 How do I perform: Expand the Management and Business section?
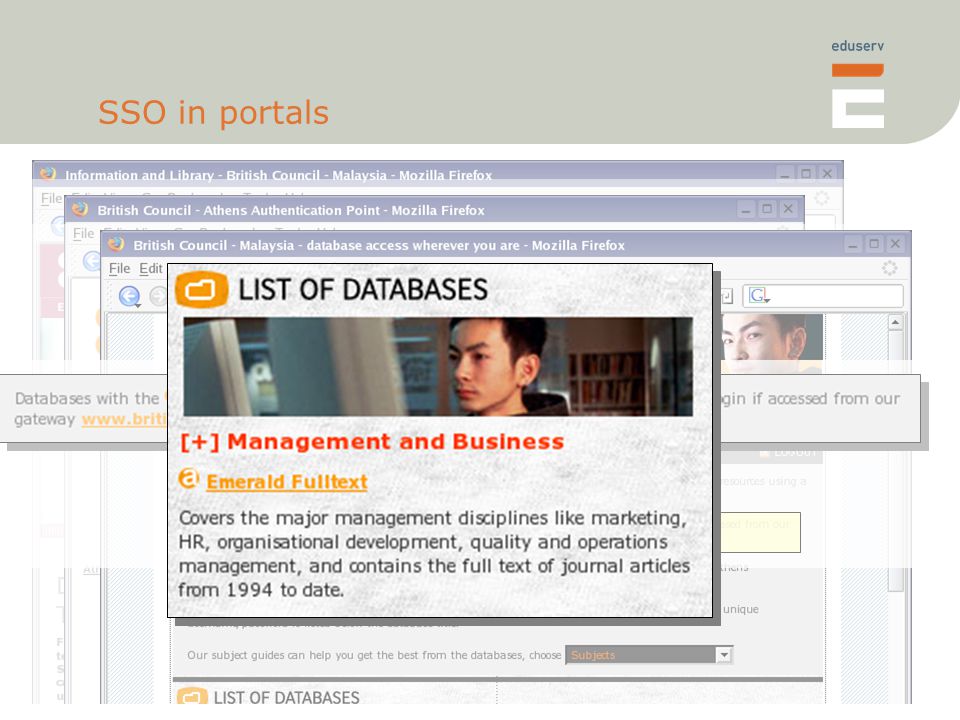(x=372, y=441)
